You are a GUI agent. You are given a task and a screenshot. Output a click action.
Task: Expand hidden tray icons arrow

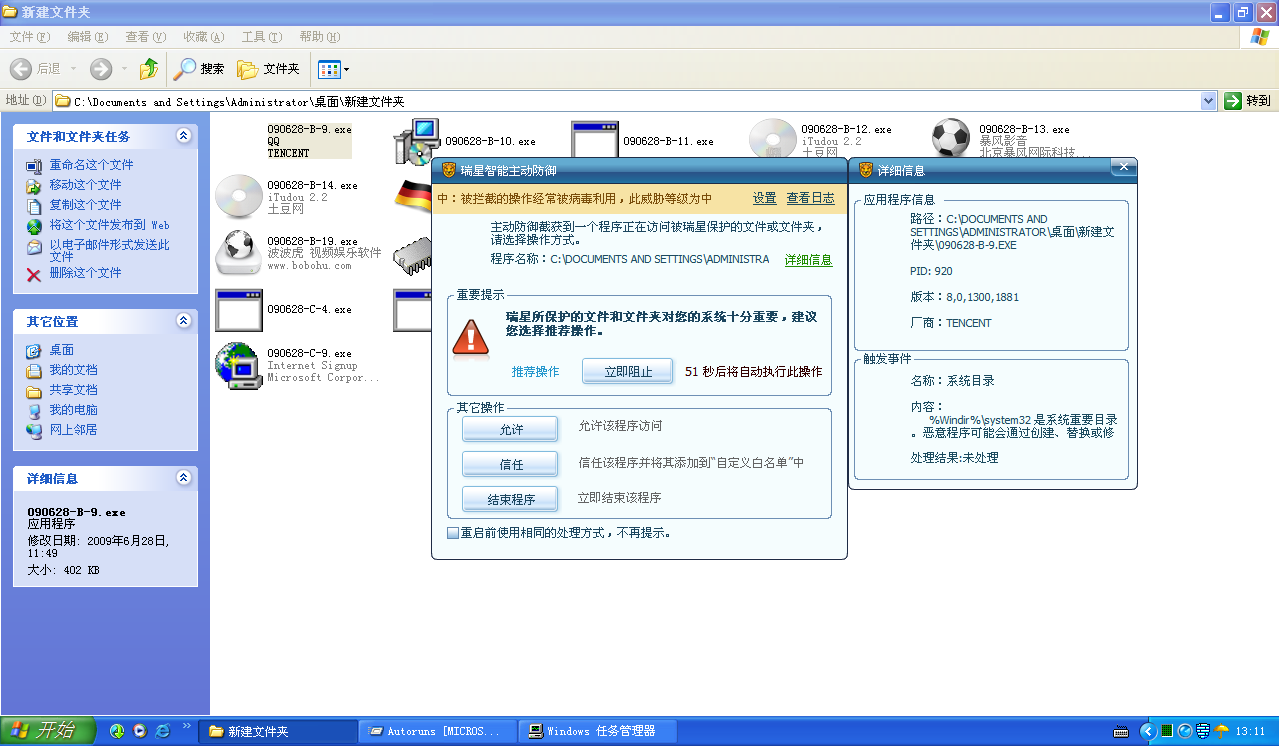1148,731
